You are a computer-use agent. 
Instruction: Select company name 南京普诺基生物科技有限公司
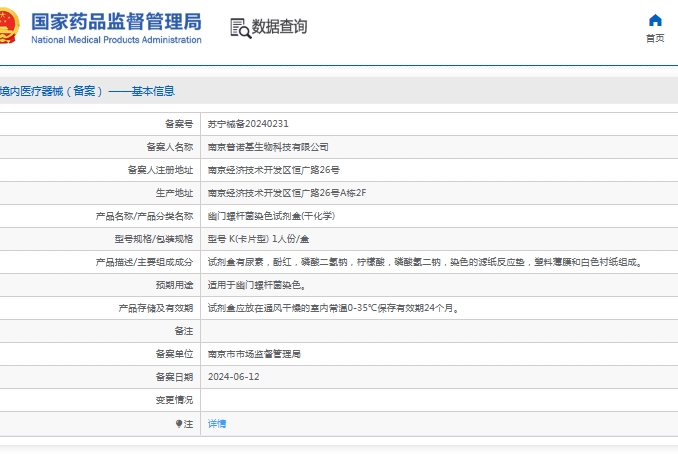click(x=268, y=147)
